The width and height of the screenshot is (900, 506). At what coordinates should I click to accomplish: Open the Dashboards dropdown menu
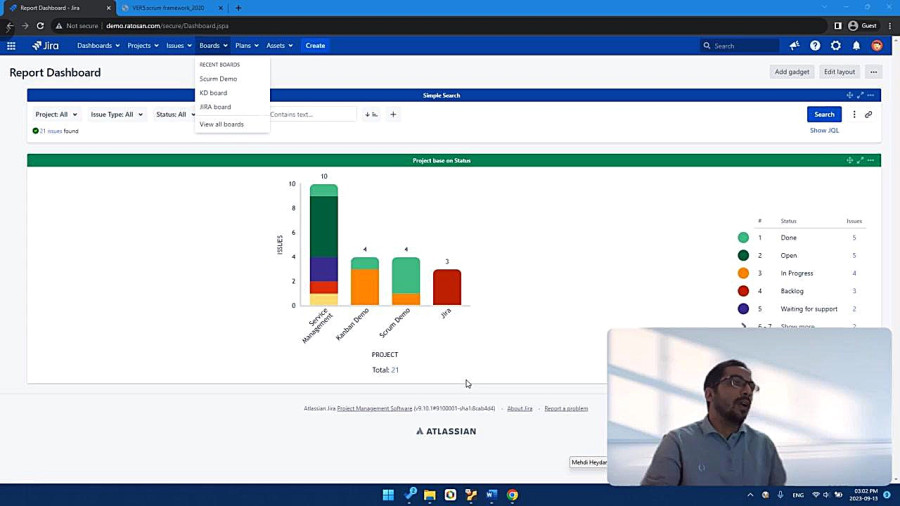[x=98, y=46]
